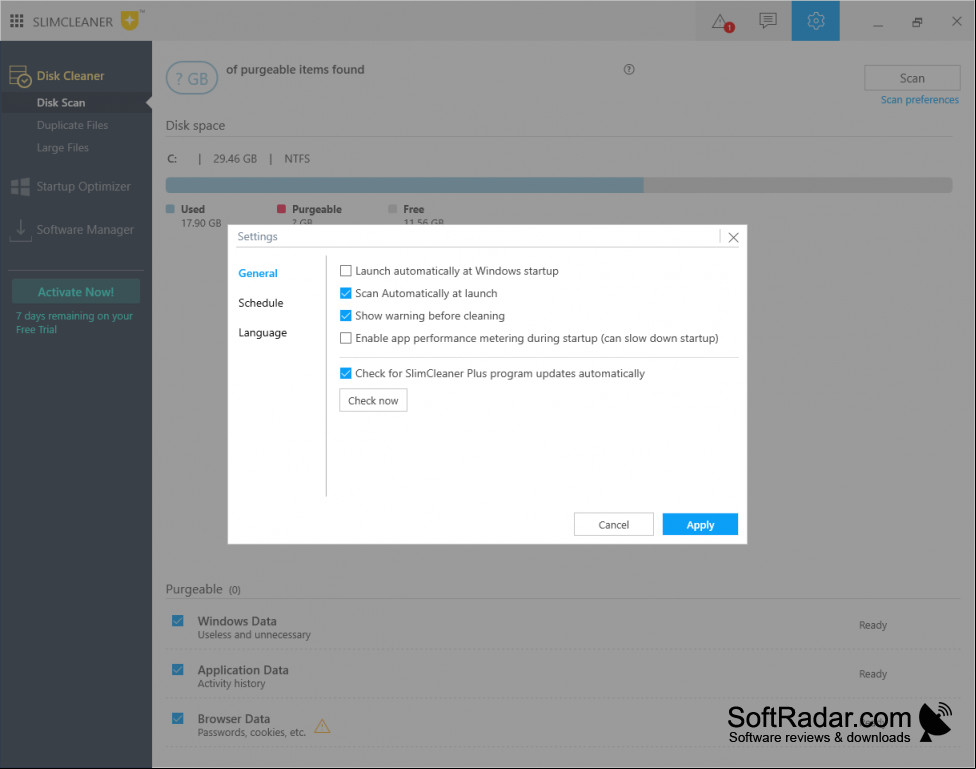The width and height of the screenshot is (976, 769).
Task: Click the 29.46 GB disk size text
Action: [235, 159]
